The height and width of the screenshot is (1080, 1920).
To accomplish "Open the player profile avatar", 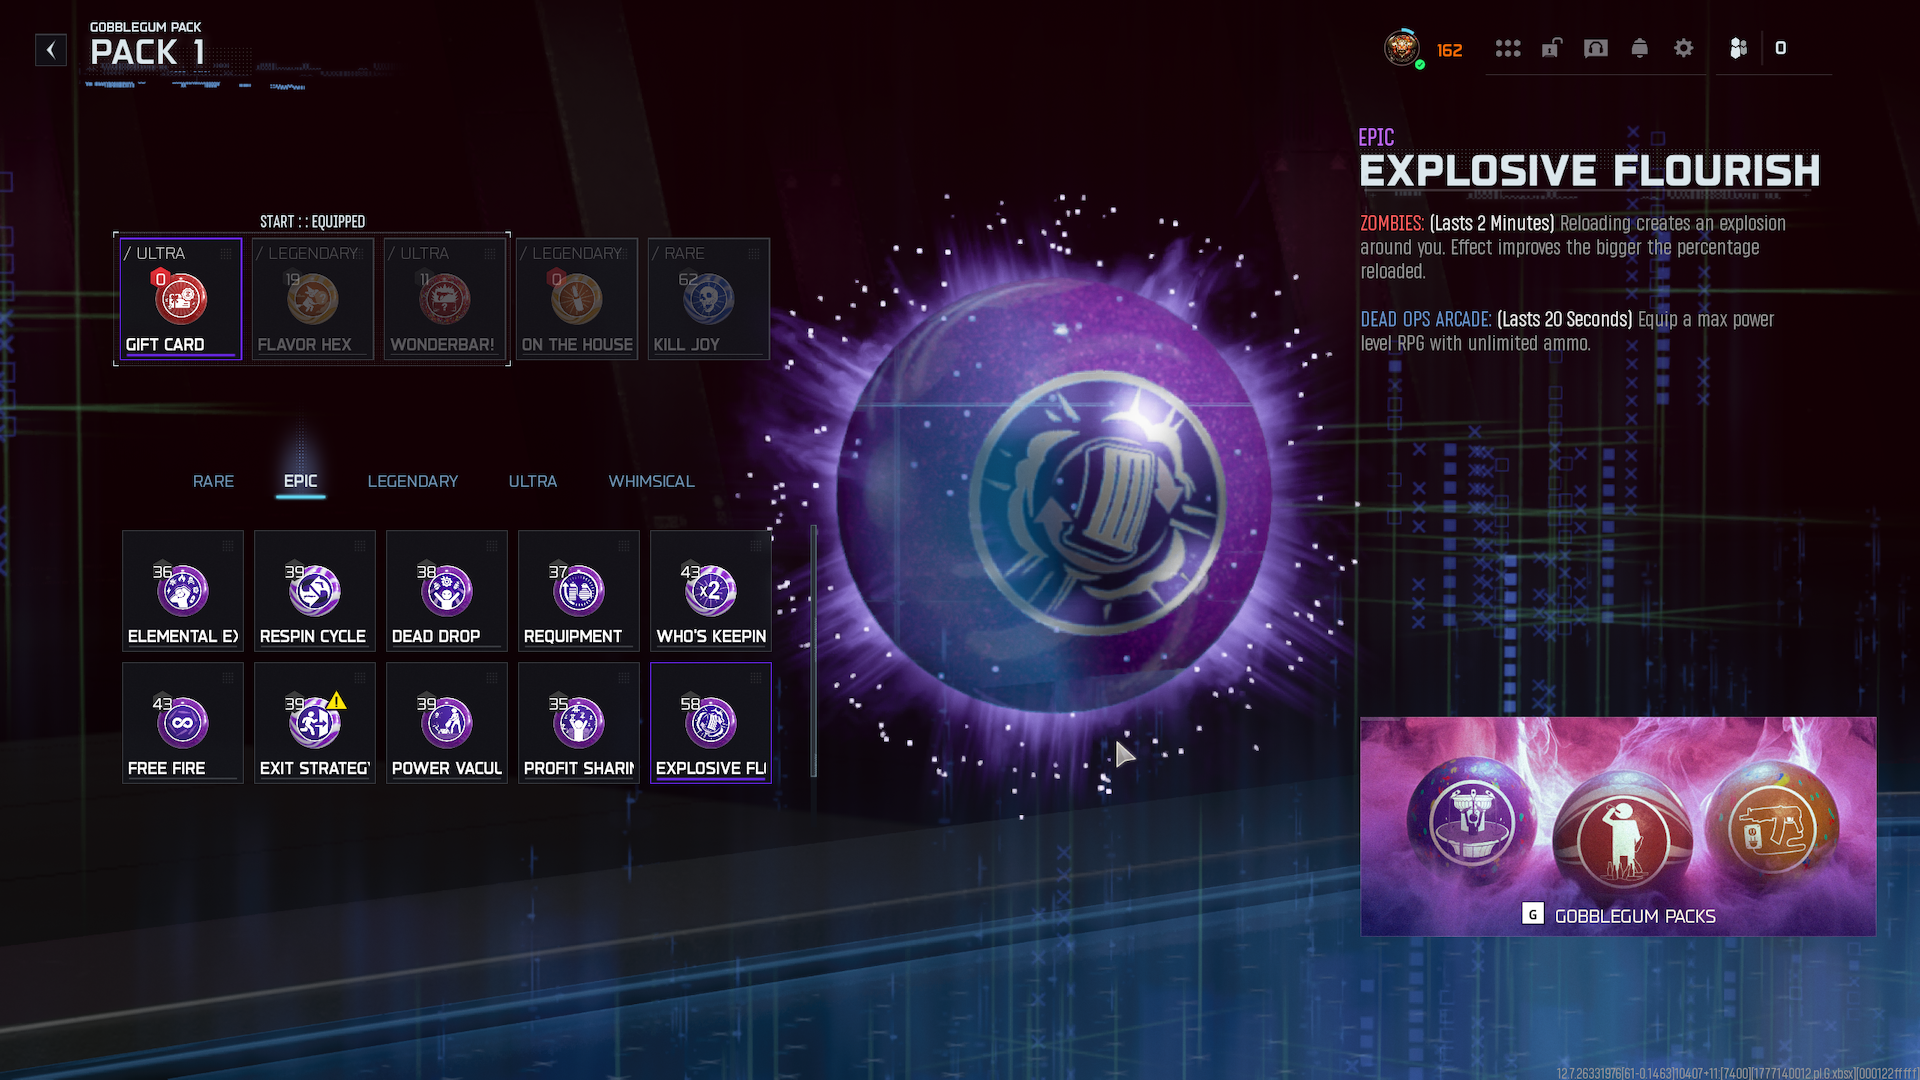I will point(1402,48).
